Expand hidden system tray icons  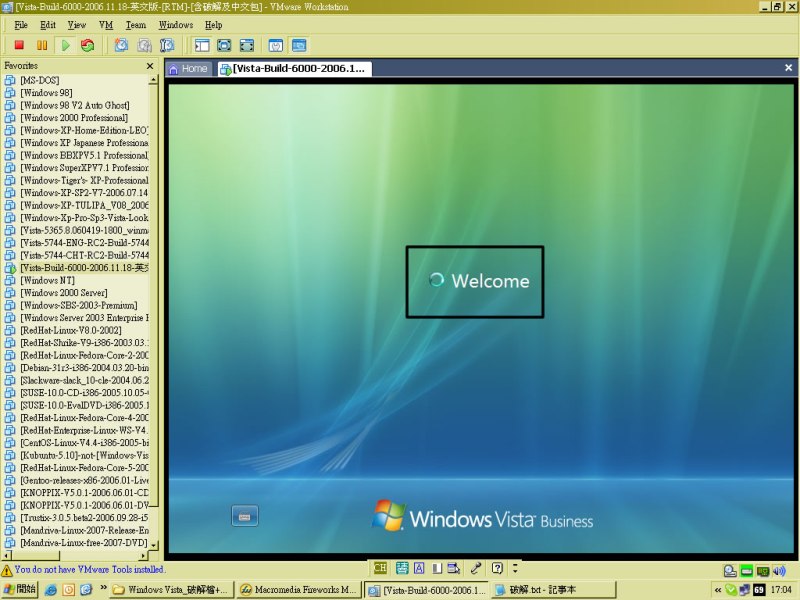point(718,590)
